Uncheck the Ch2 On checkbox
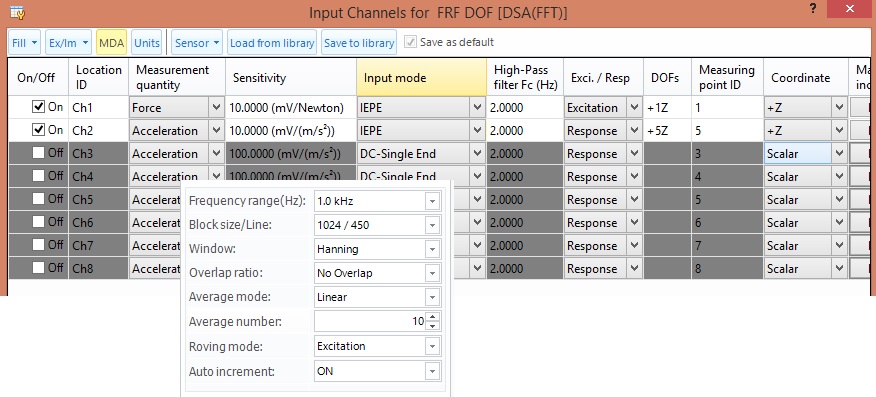The width and height of the screenshot is (876, 397). click(38, 130)
